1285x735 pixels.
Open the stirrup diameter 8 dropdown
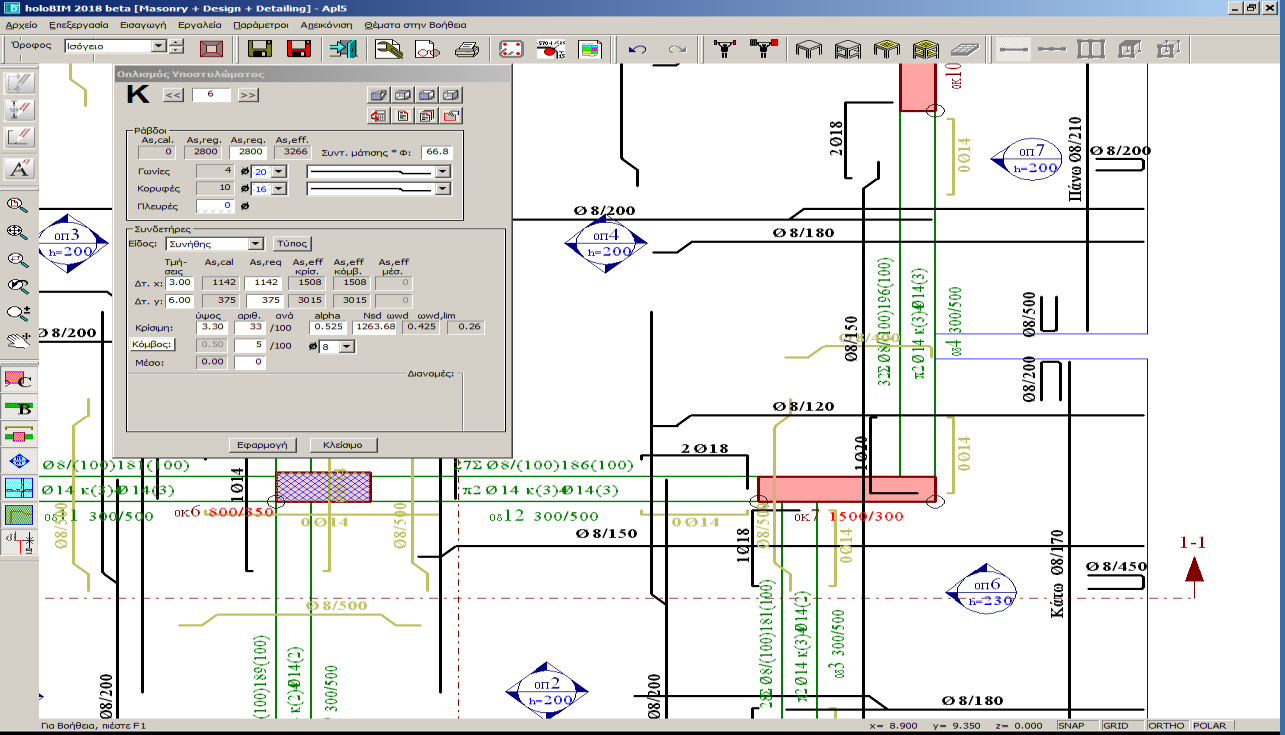(347, 346)
